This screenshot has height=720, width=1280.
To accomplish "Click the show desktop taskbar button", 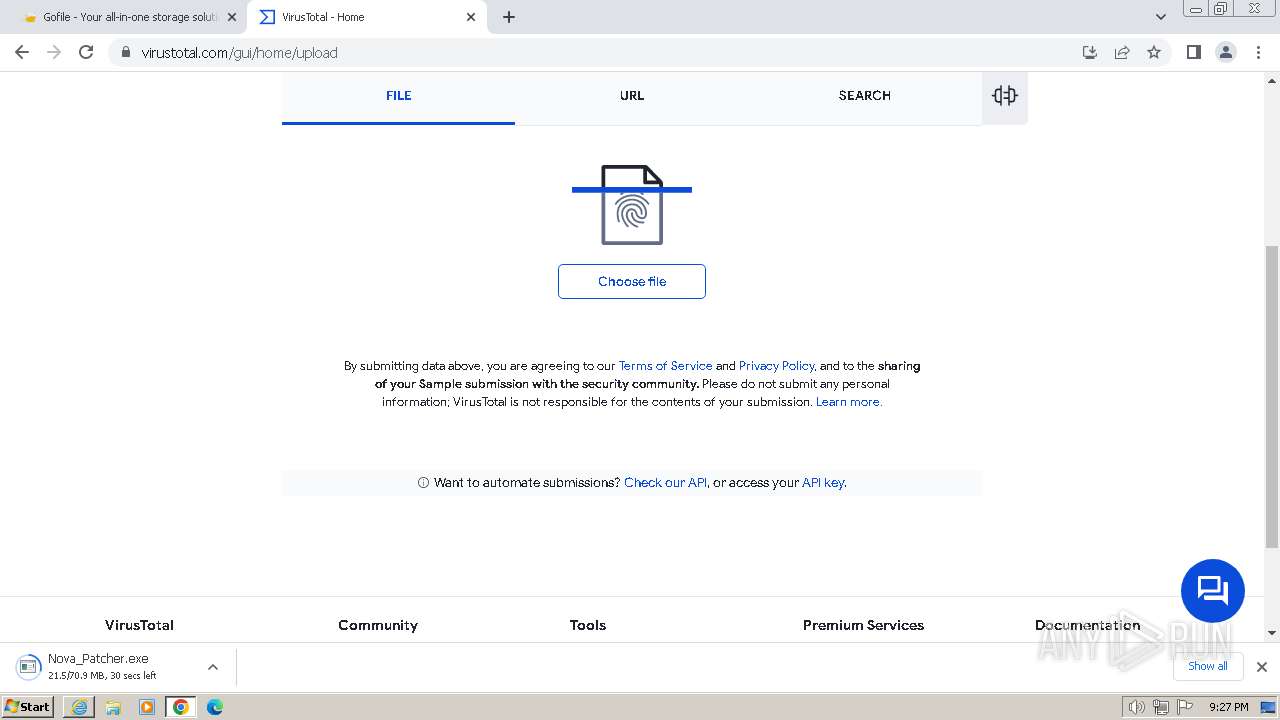I will [x=1270, y=707].
